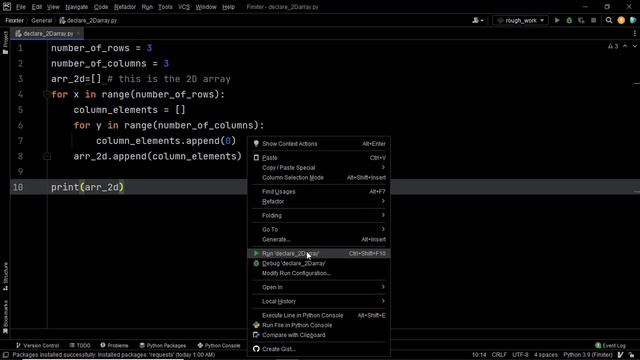Choose Show Context Actions entry

tap(319, 144)
